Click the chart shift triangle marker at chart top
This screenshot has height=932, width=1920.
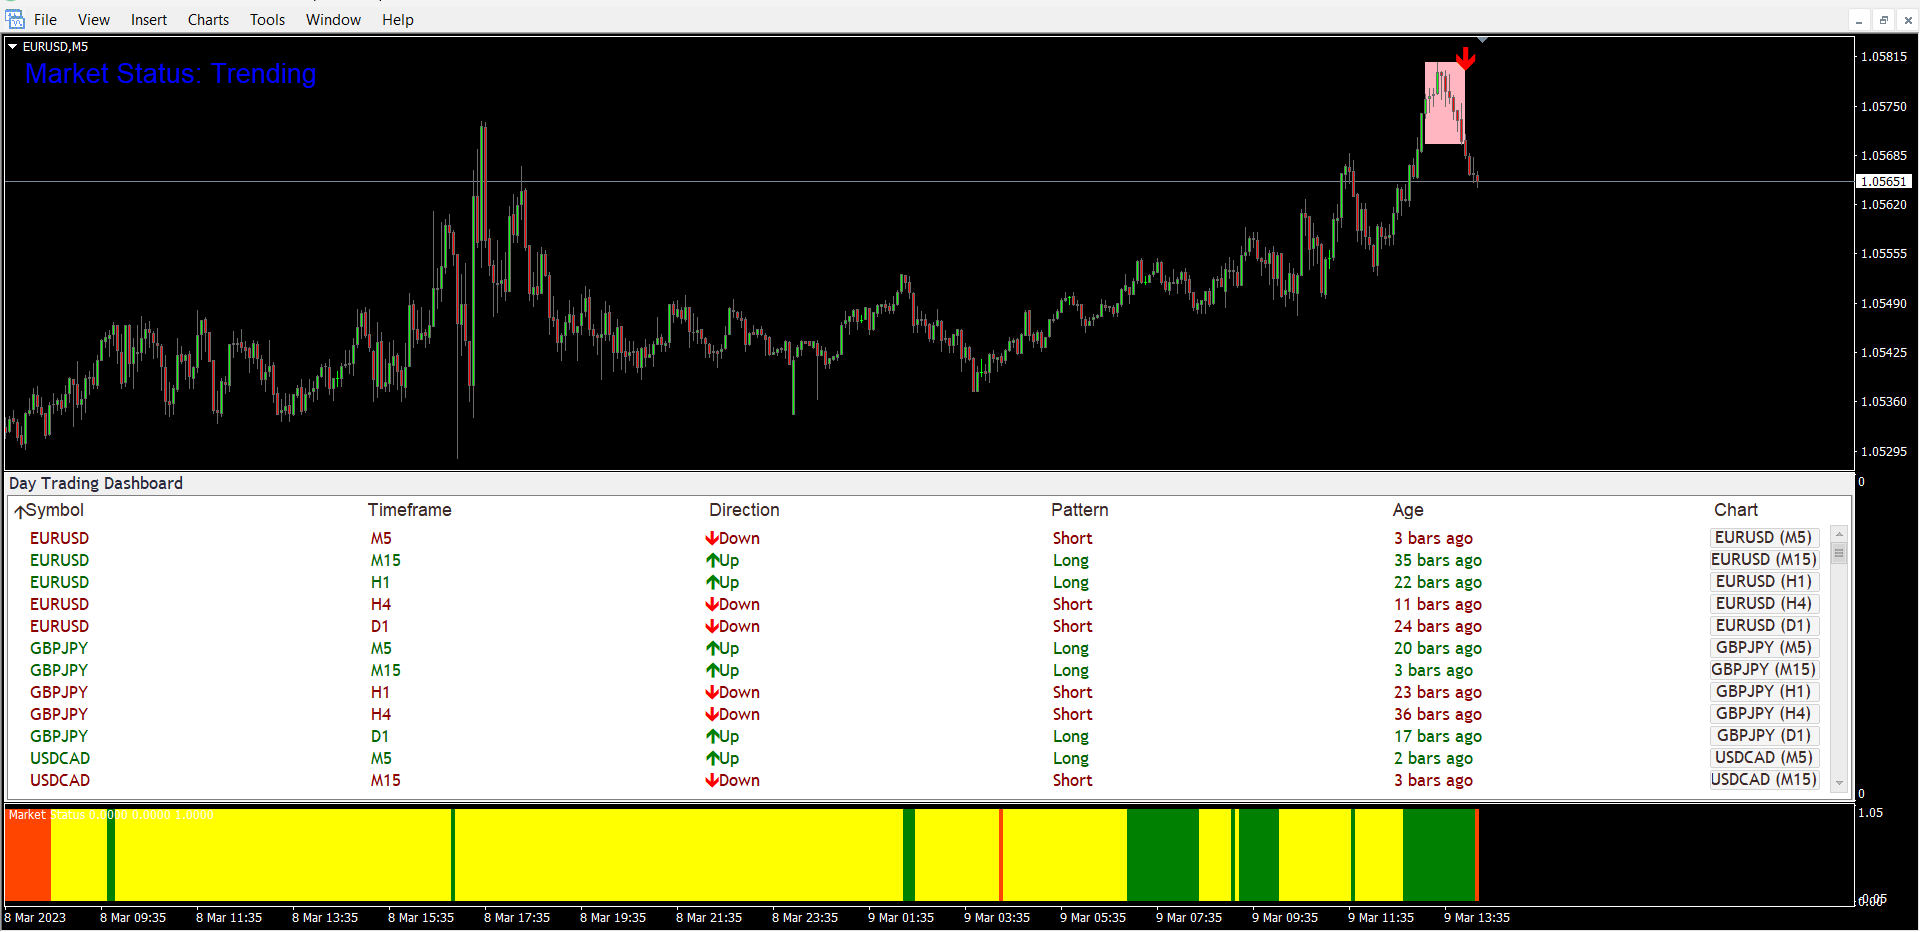click(1482, 40)
